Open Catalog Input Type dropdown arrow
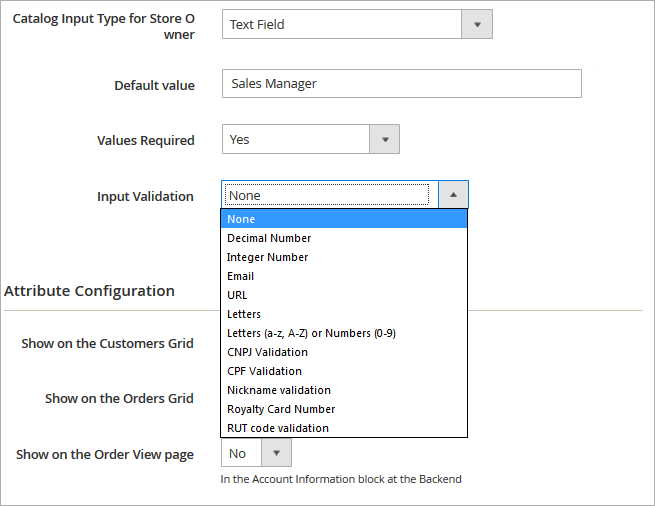The width and height of the screenshot is (655, 506). pos(477,24)
